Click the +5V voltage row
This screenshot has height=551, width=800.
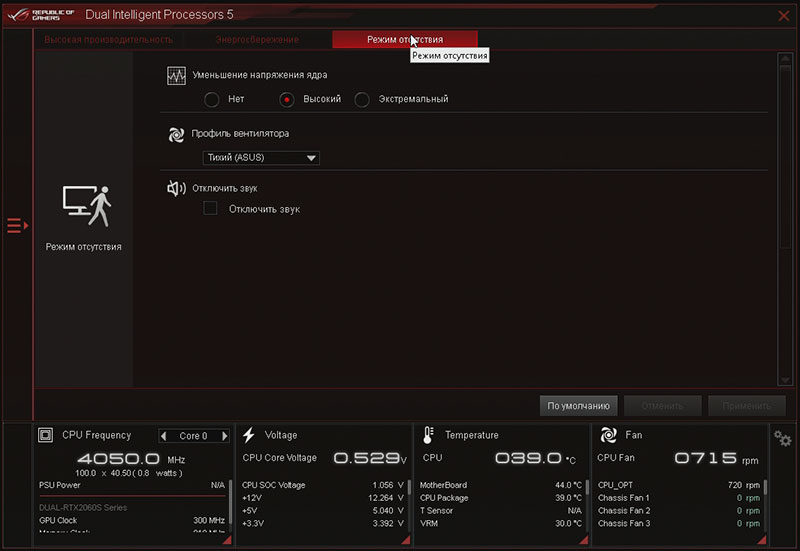pos(322,511)
